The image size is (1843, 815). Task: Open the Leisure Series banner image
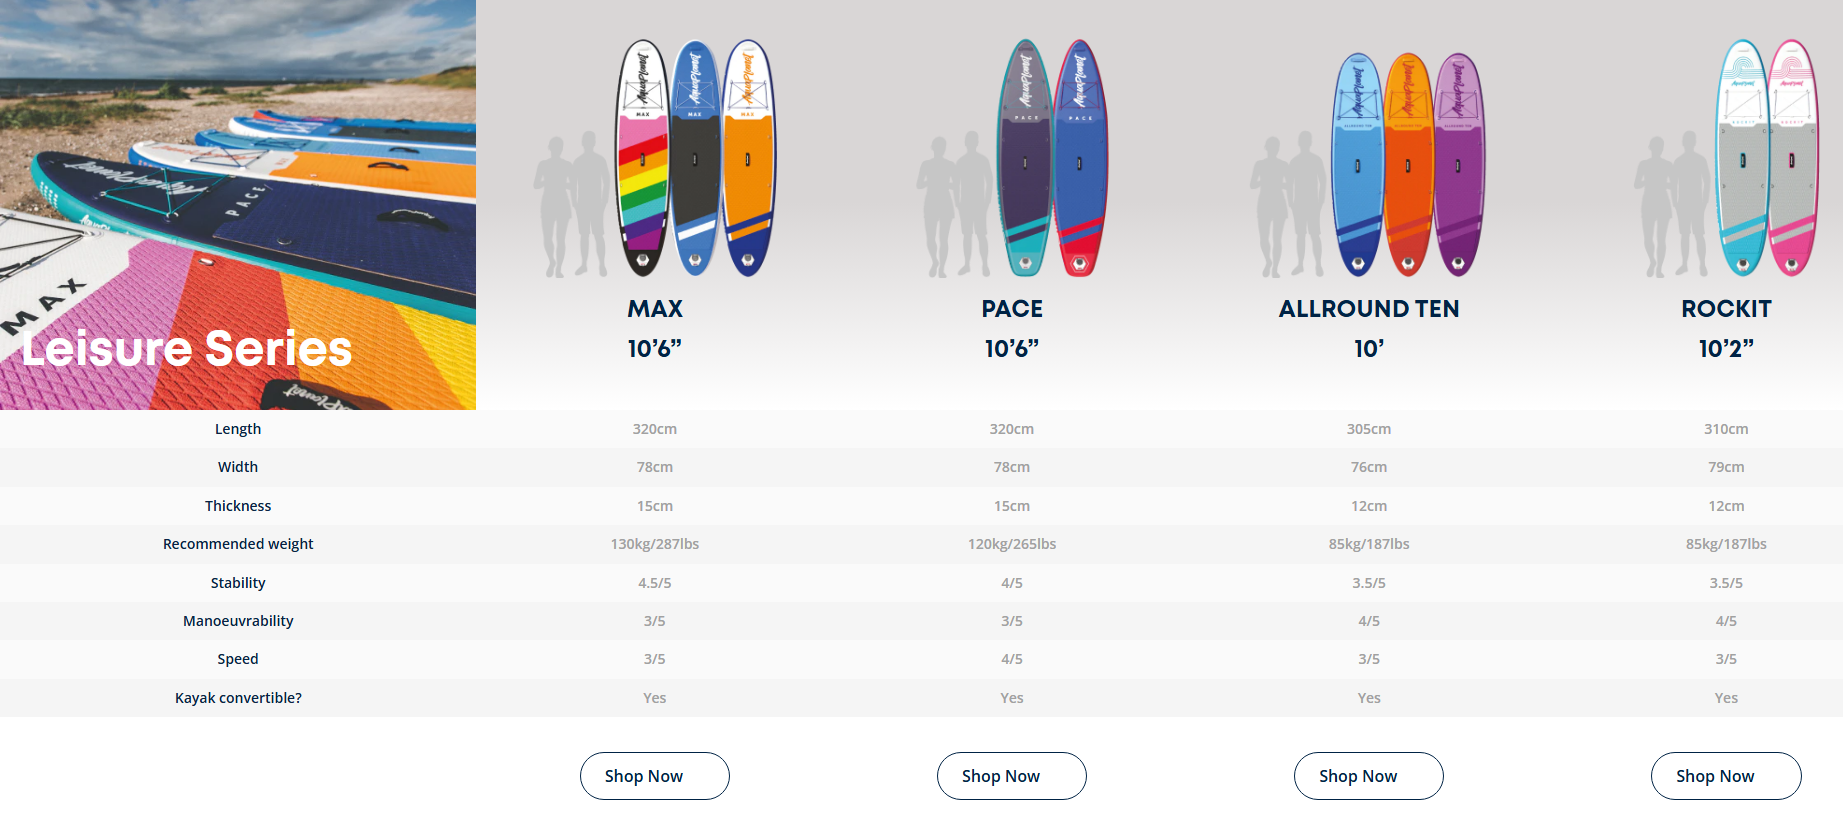click(x=238, y=205)
